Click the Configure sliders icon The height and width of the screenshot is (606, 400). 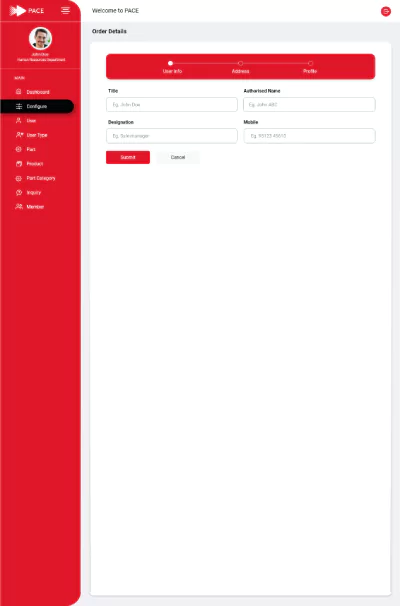tap(19, 106)
